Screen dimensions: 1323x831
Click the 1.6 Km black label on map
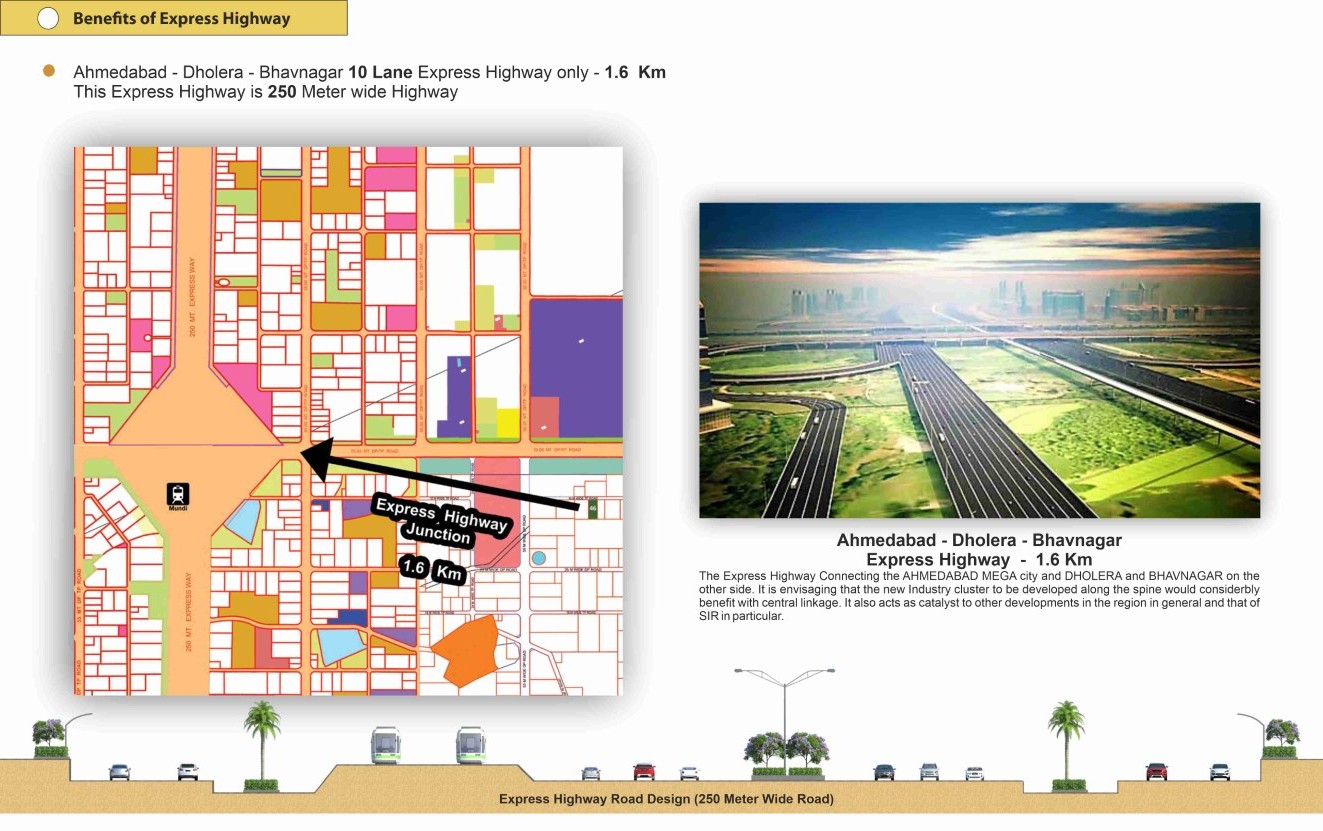tap(433, 571)
